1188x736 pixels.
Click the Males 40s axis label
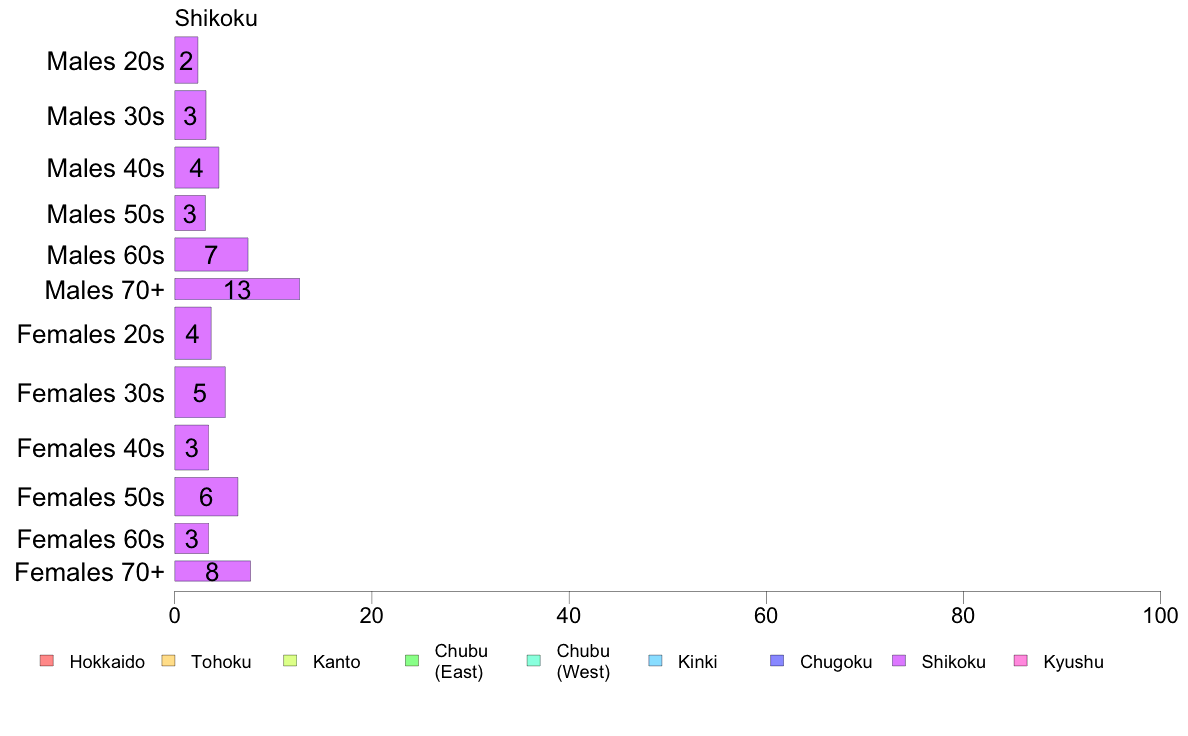point(105,168)
